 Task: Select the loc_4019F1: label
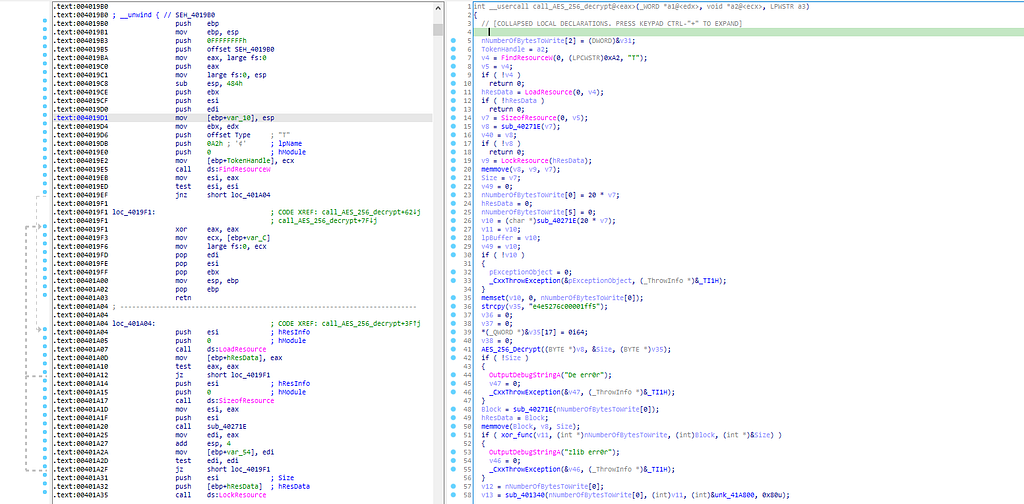tap(133, 211)
